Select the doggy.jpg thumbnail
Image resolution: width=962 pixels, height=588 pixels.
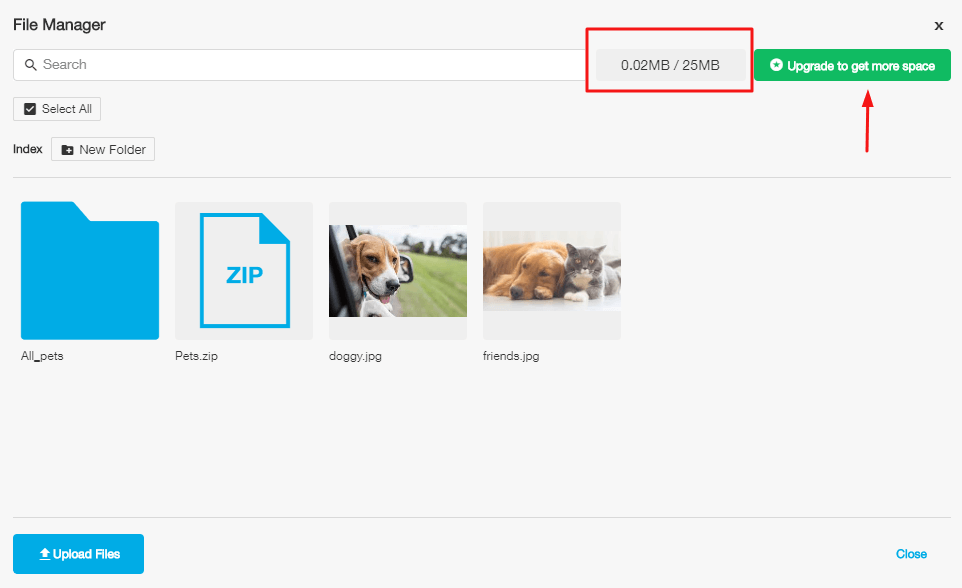(x=398, y=271)
